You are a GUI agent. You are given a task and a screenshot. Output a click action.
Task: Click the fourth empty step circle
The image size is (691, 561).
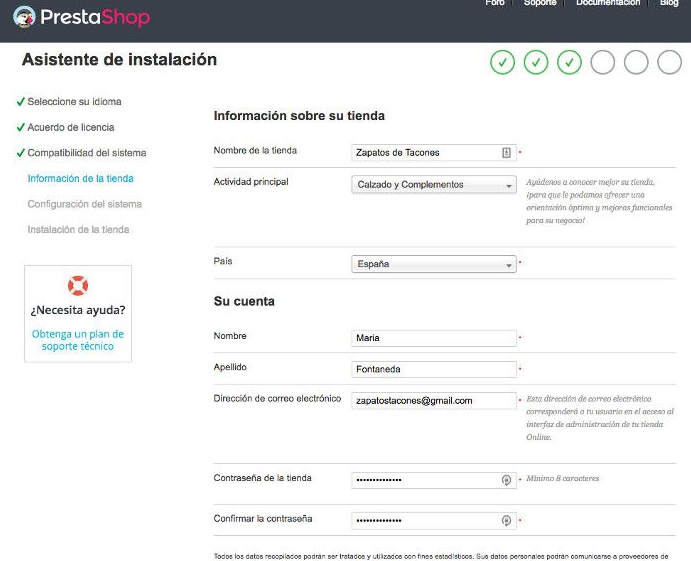click(x=602, y=63)
